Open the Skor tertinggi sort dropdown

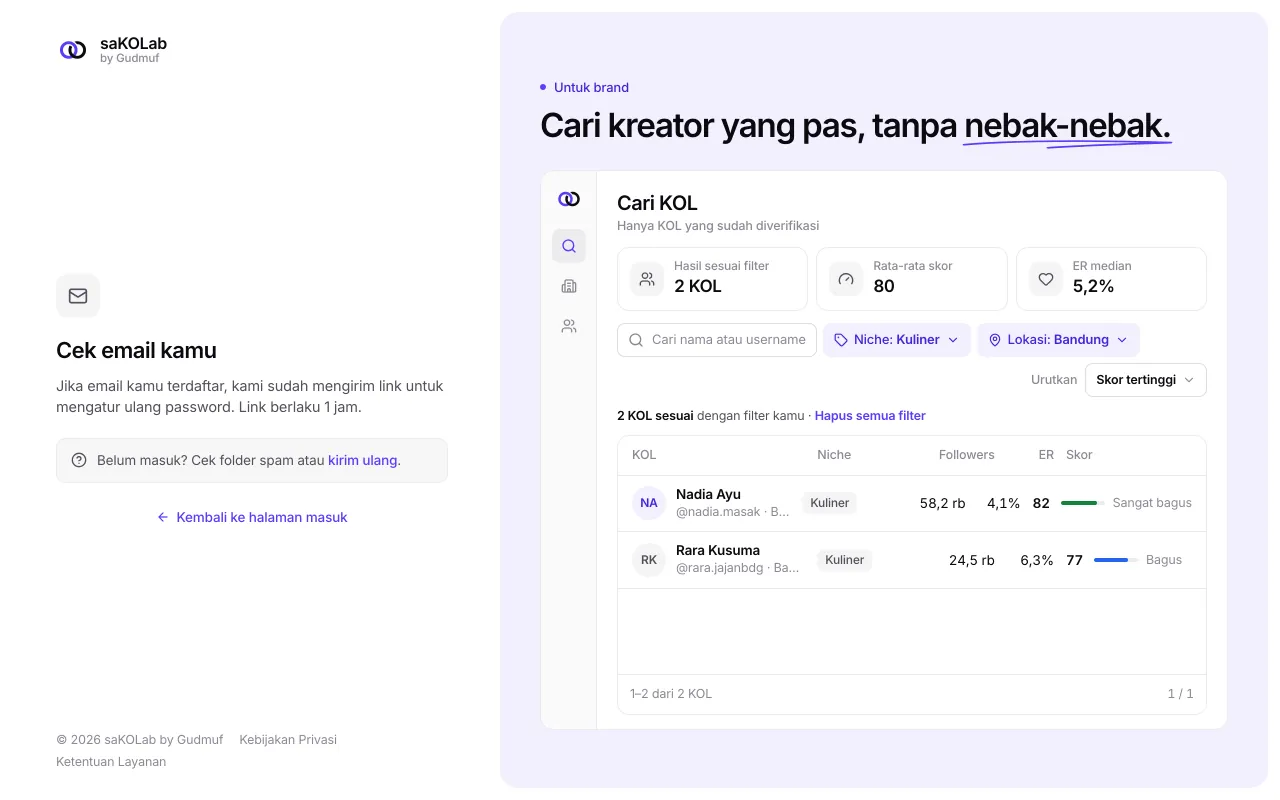1146,380
